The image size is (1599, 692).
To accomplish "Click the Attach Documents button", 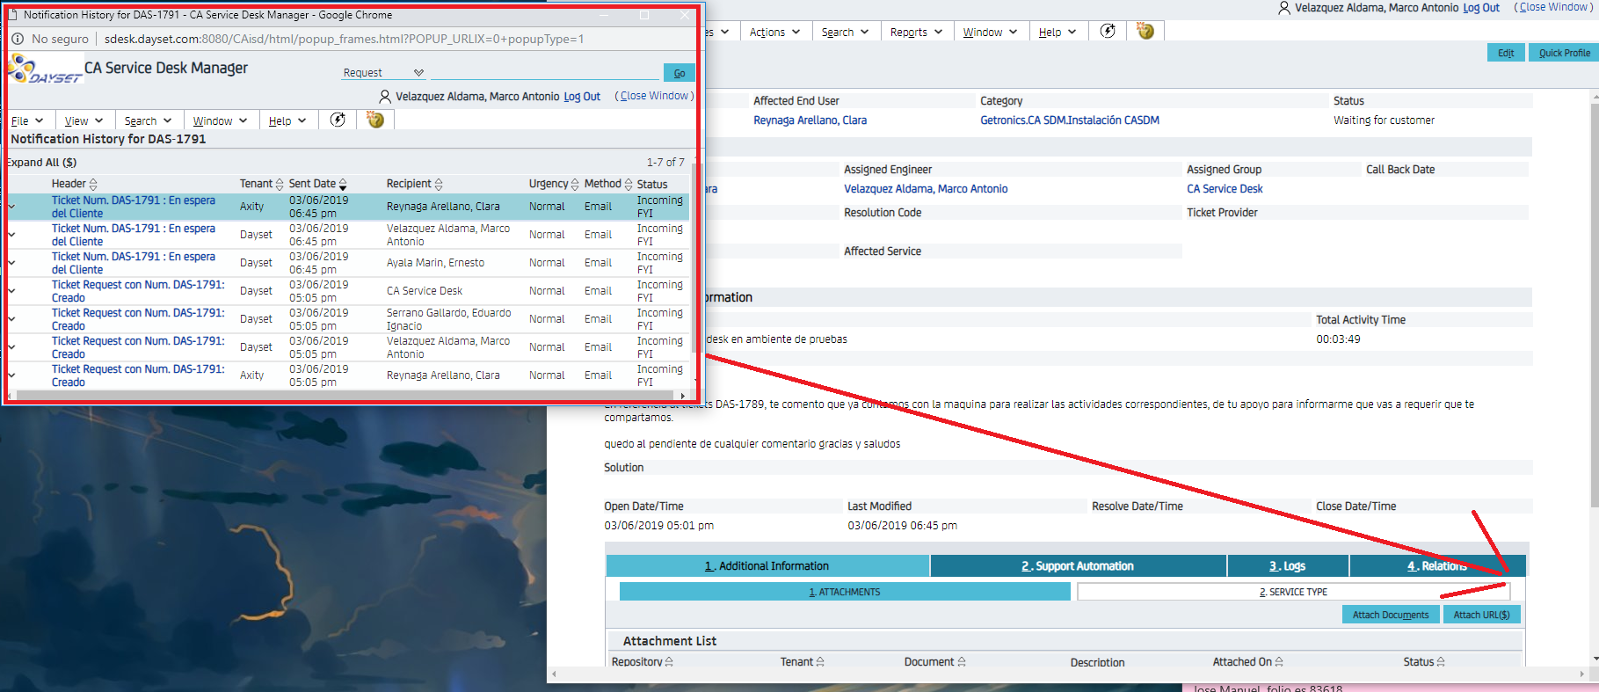I will pyautogui.click(x=1390, y=615).
